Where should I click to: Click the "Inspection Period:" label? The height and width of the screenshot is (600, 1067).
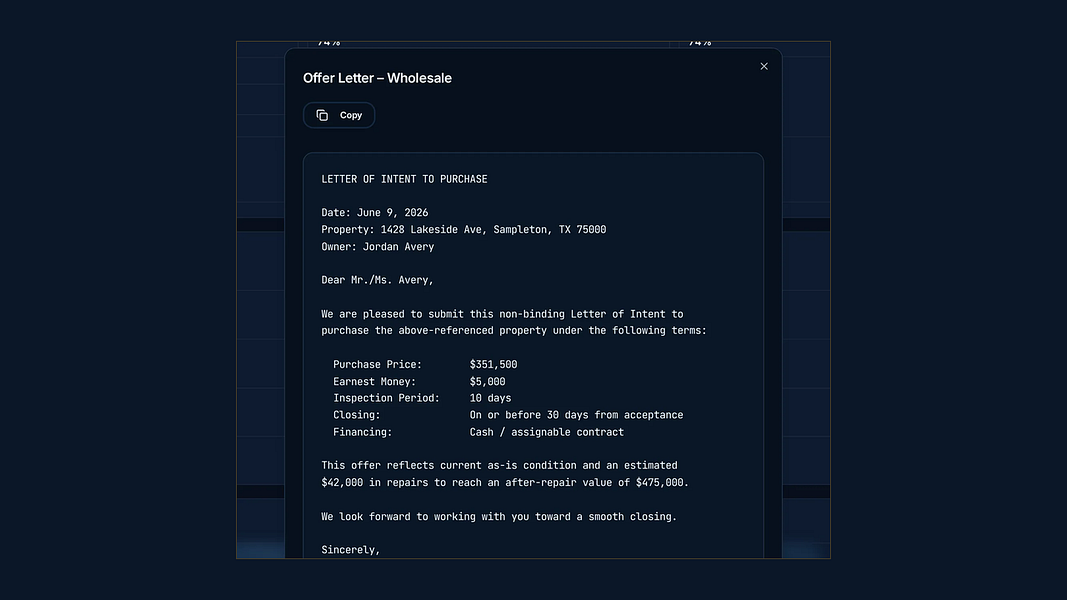tap(387, 398)
